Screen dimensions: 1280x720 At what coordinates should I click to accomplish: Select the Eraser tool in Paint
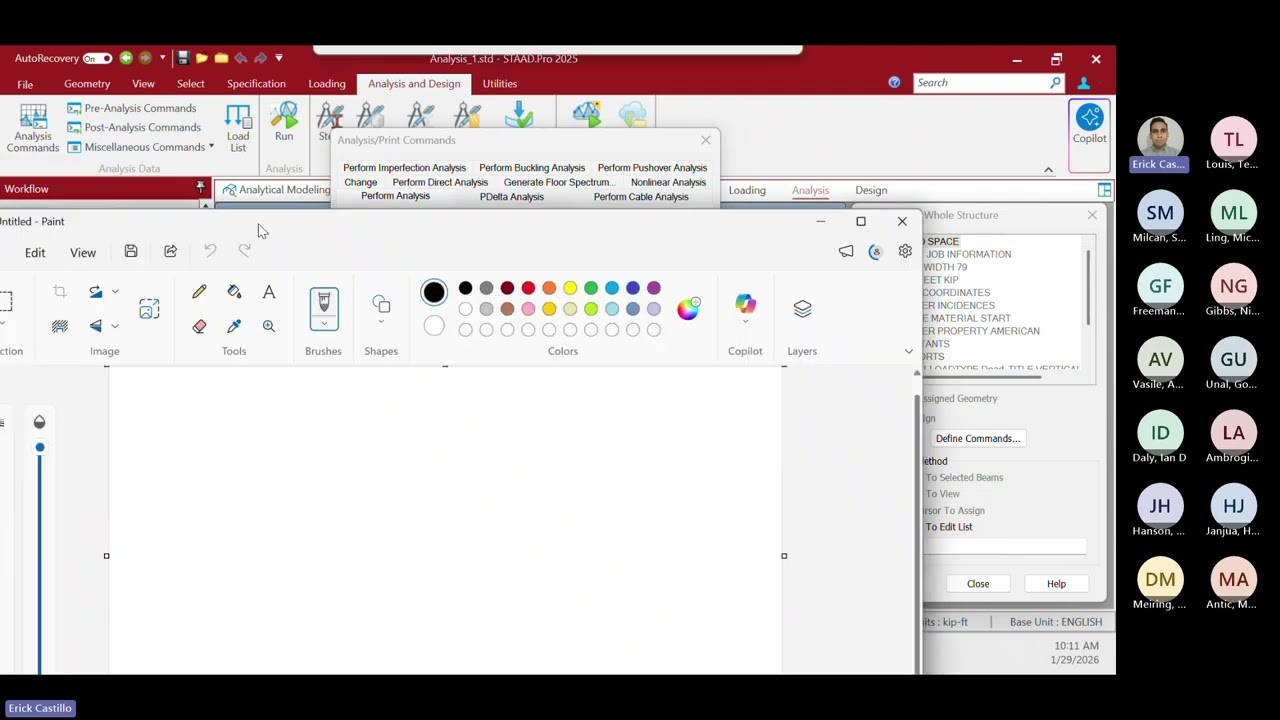point(199,326)
